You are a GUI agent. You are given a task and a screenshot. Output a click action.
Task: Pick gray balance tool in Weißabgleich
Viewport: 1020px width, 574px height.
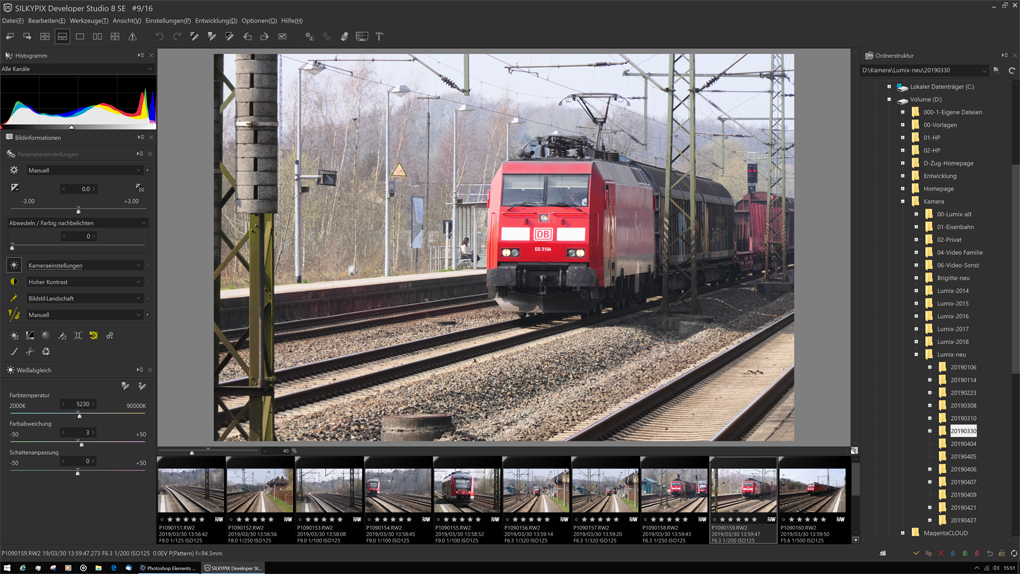pos(125,386)
